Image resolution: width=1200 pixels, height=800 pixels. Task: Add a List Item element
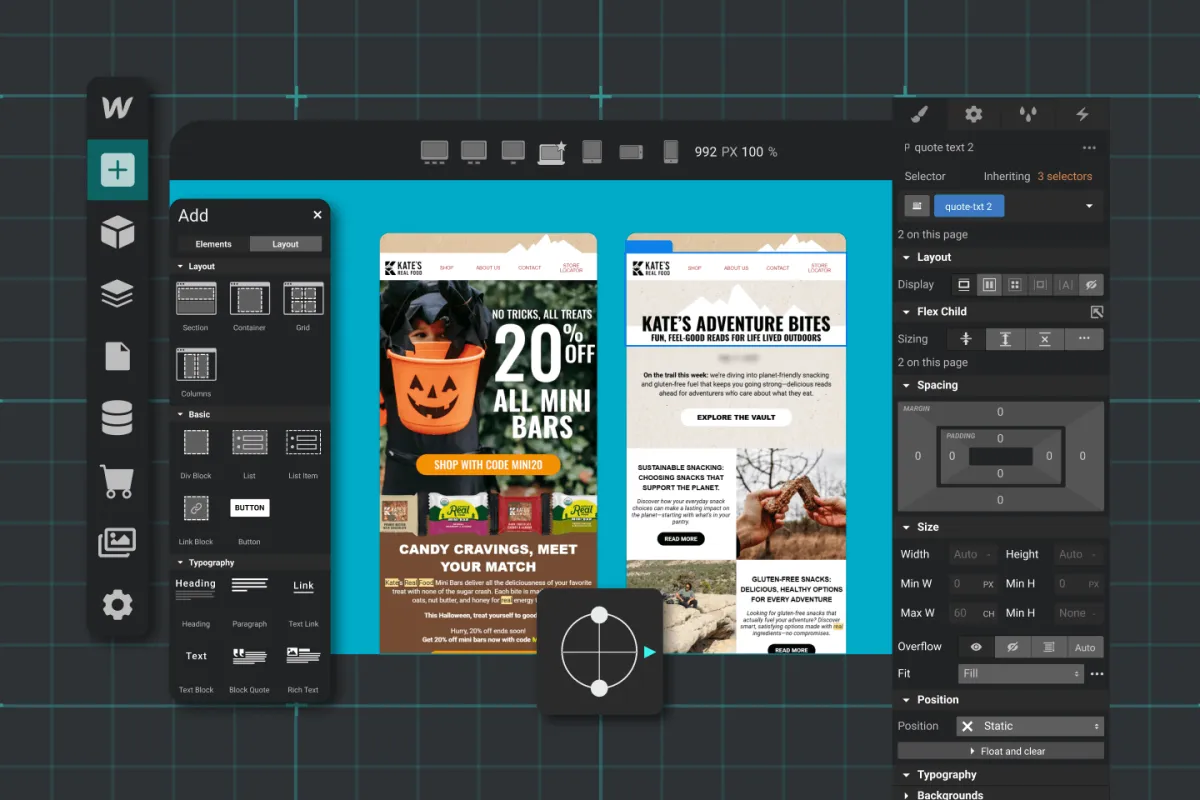303,442
